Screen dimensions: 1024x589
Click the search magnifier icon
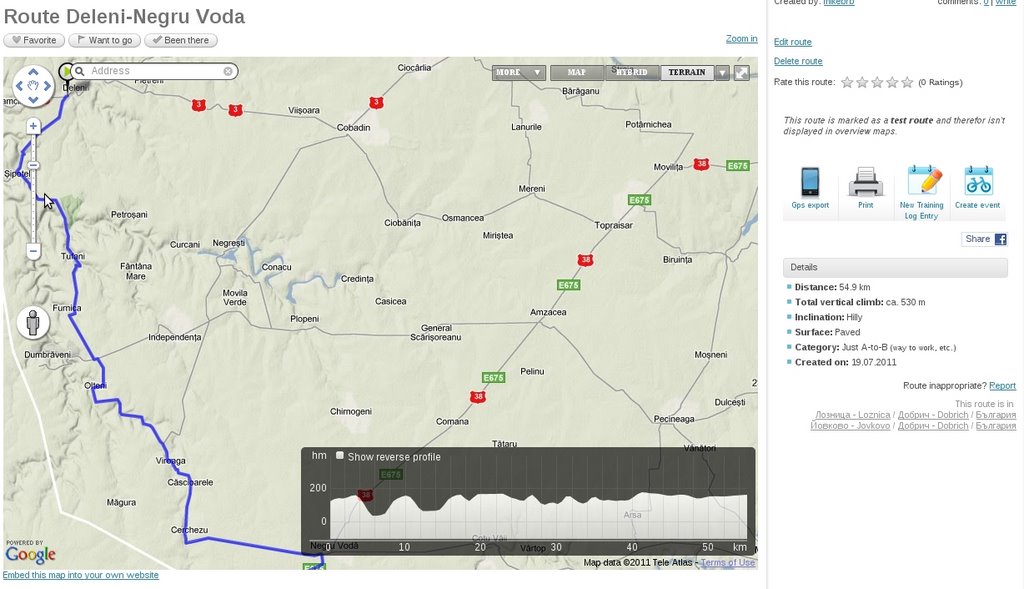(80, 71)
